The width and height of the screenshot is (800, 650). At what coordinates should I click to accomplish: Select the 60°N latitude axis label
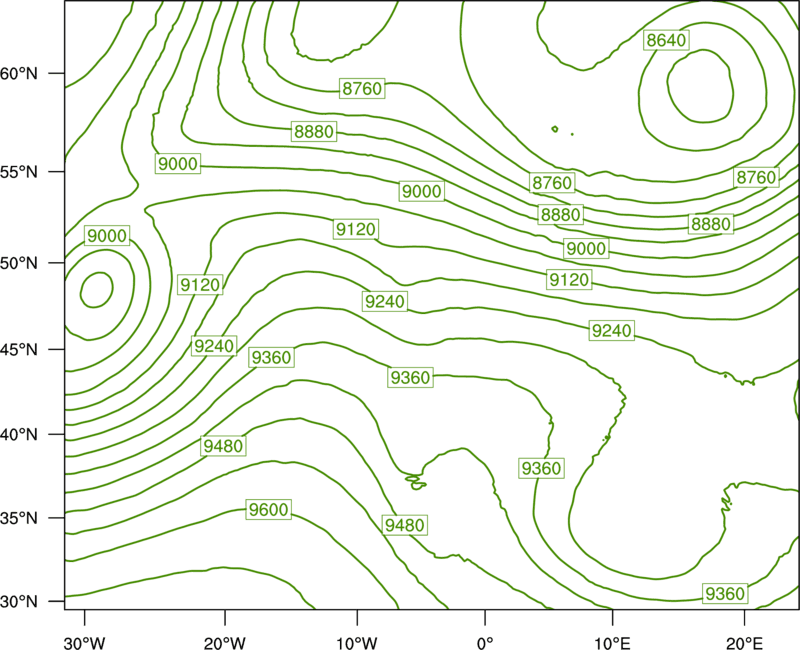click(18, 74)
